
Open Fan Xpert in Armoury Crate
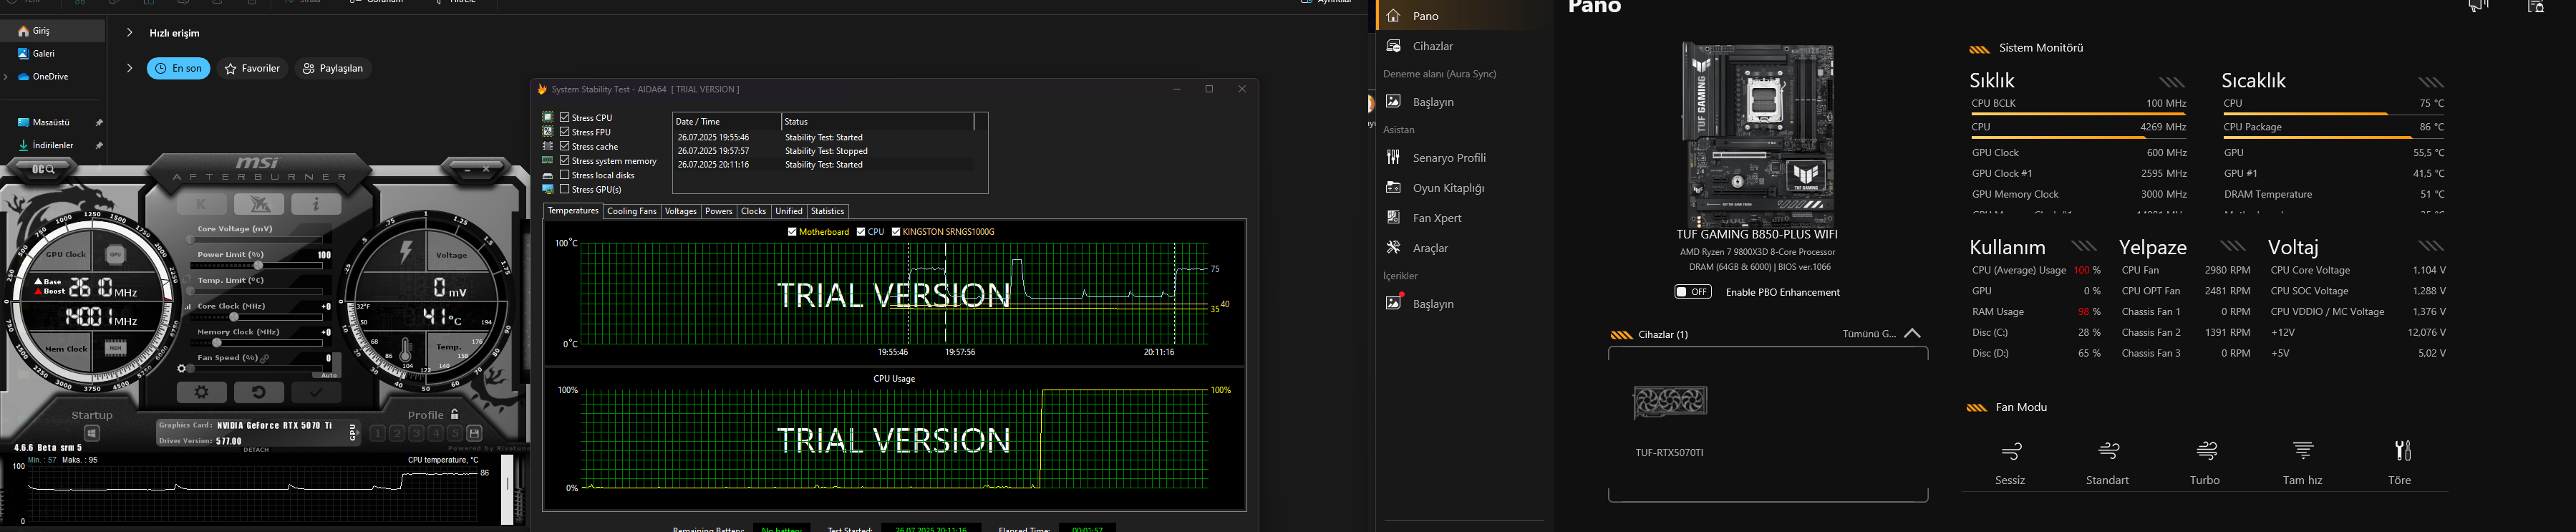click(1465, 218)
